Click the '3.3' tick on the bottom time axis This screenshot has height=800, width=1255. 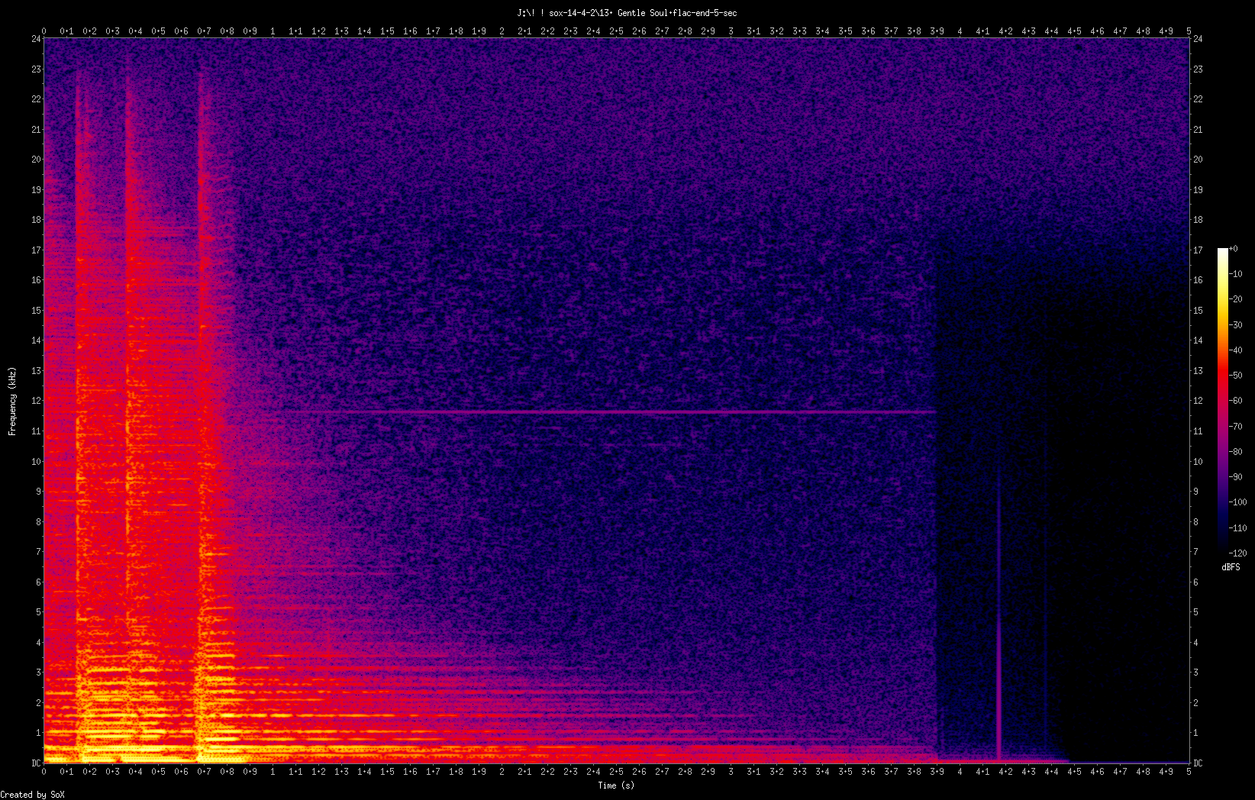pyautogui.click(x=800, y=772)
